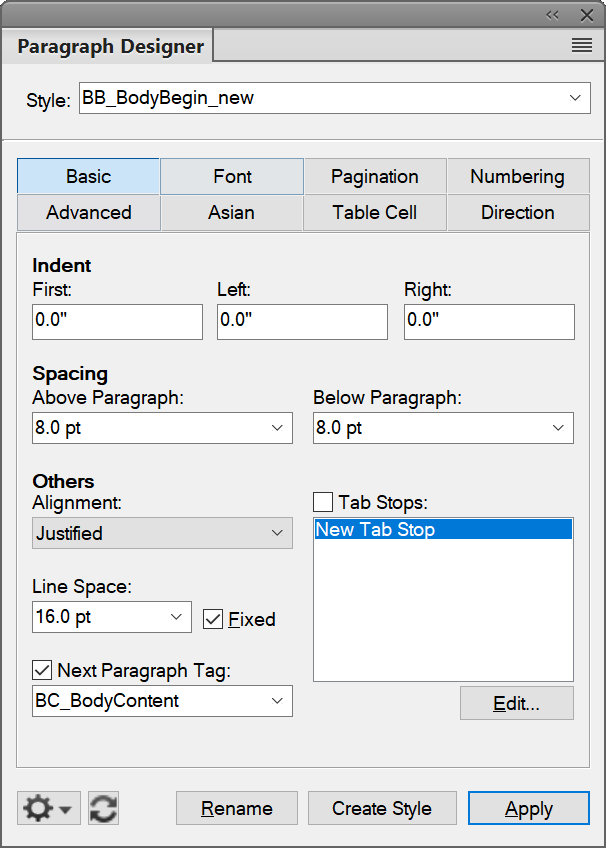Open the Numbering tab
Image resolution: width=606 pixels, height=848 pixels.
click(517, 176)
